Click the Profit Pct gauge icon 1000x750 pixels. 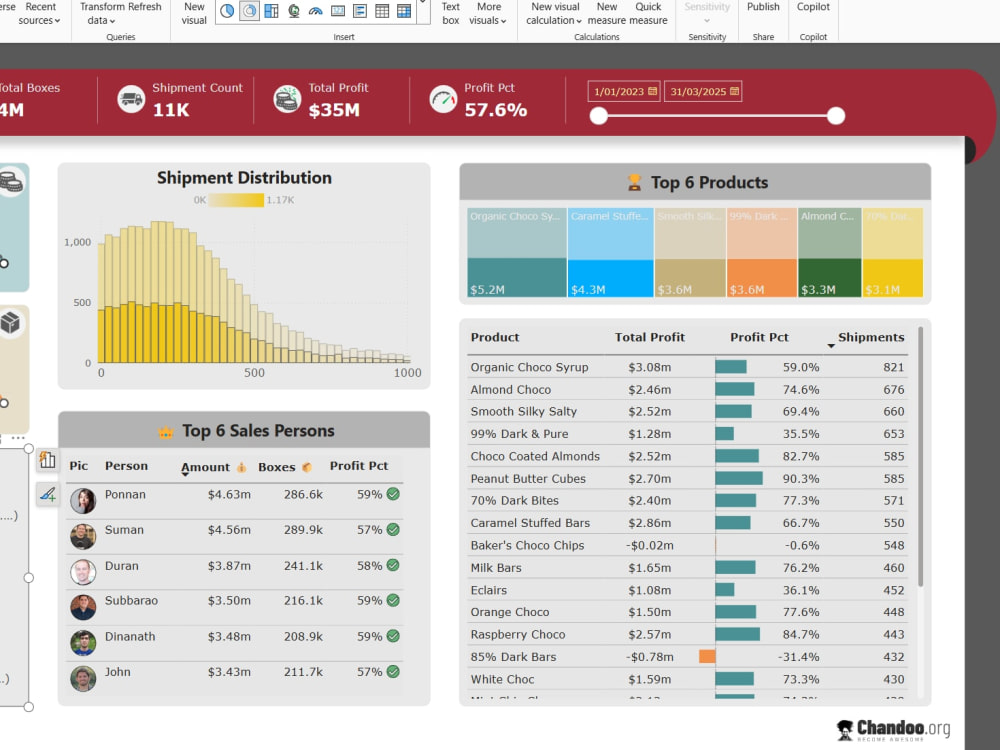pyautogui.click(x=443, y=99)
